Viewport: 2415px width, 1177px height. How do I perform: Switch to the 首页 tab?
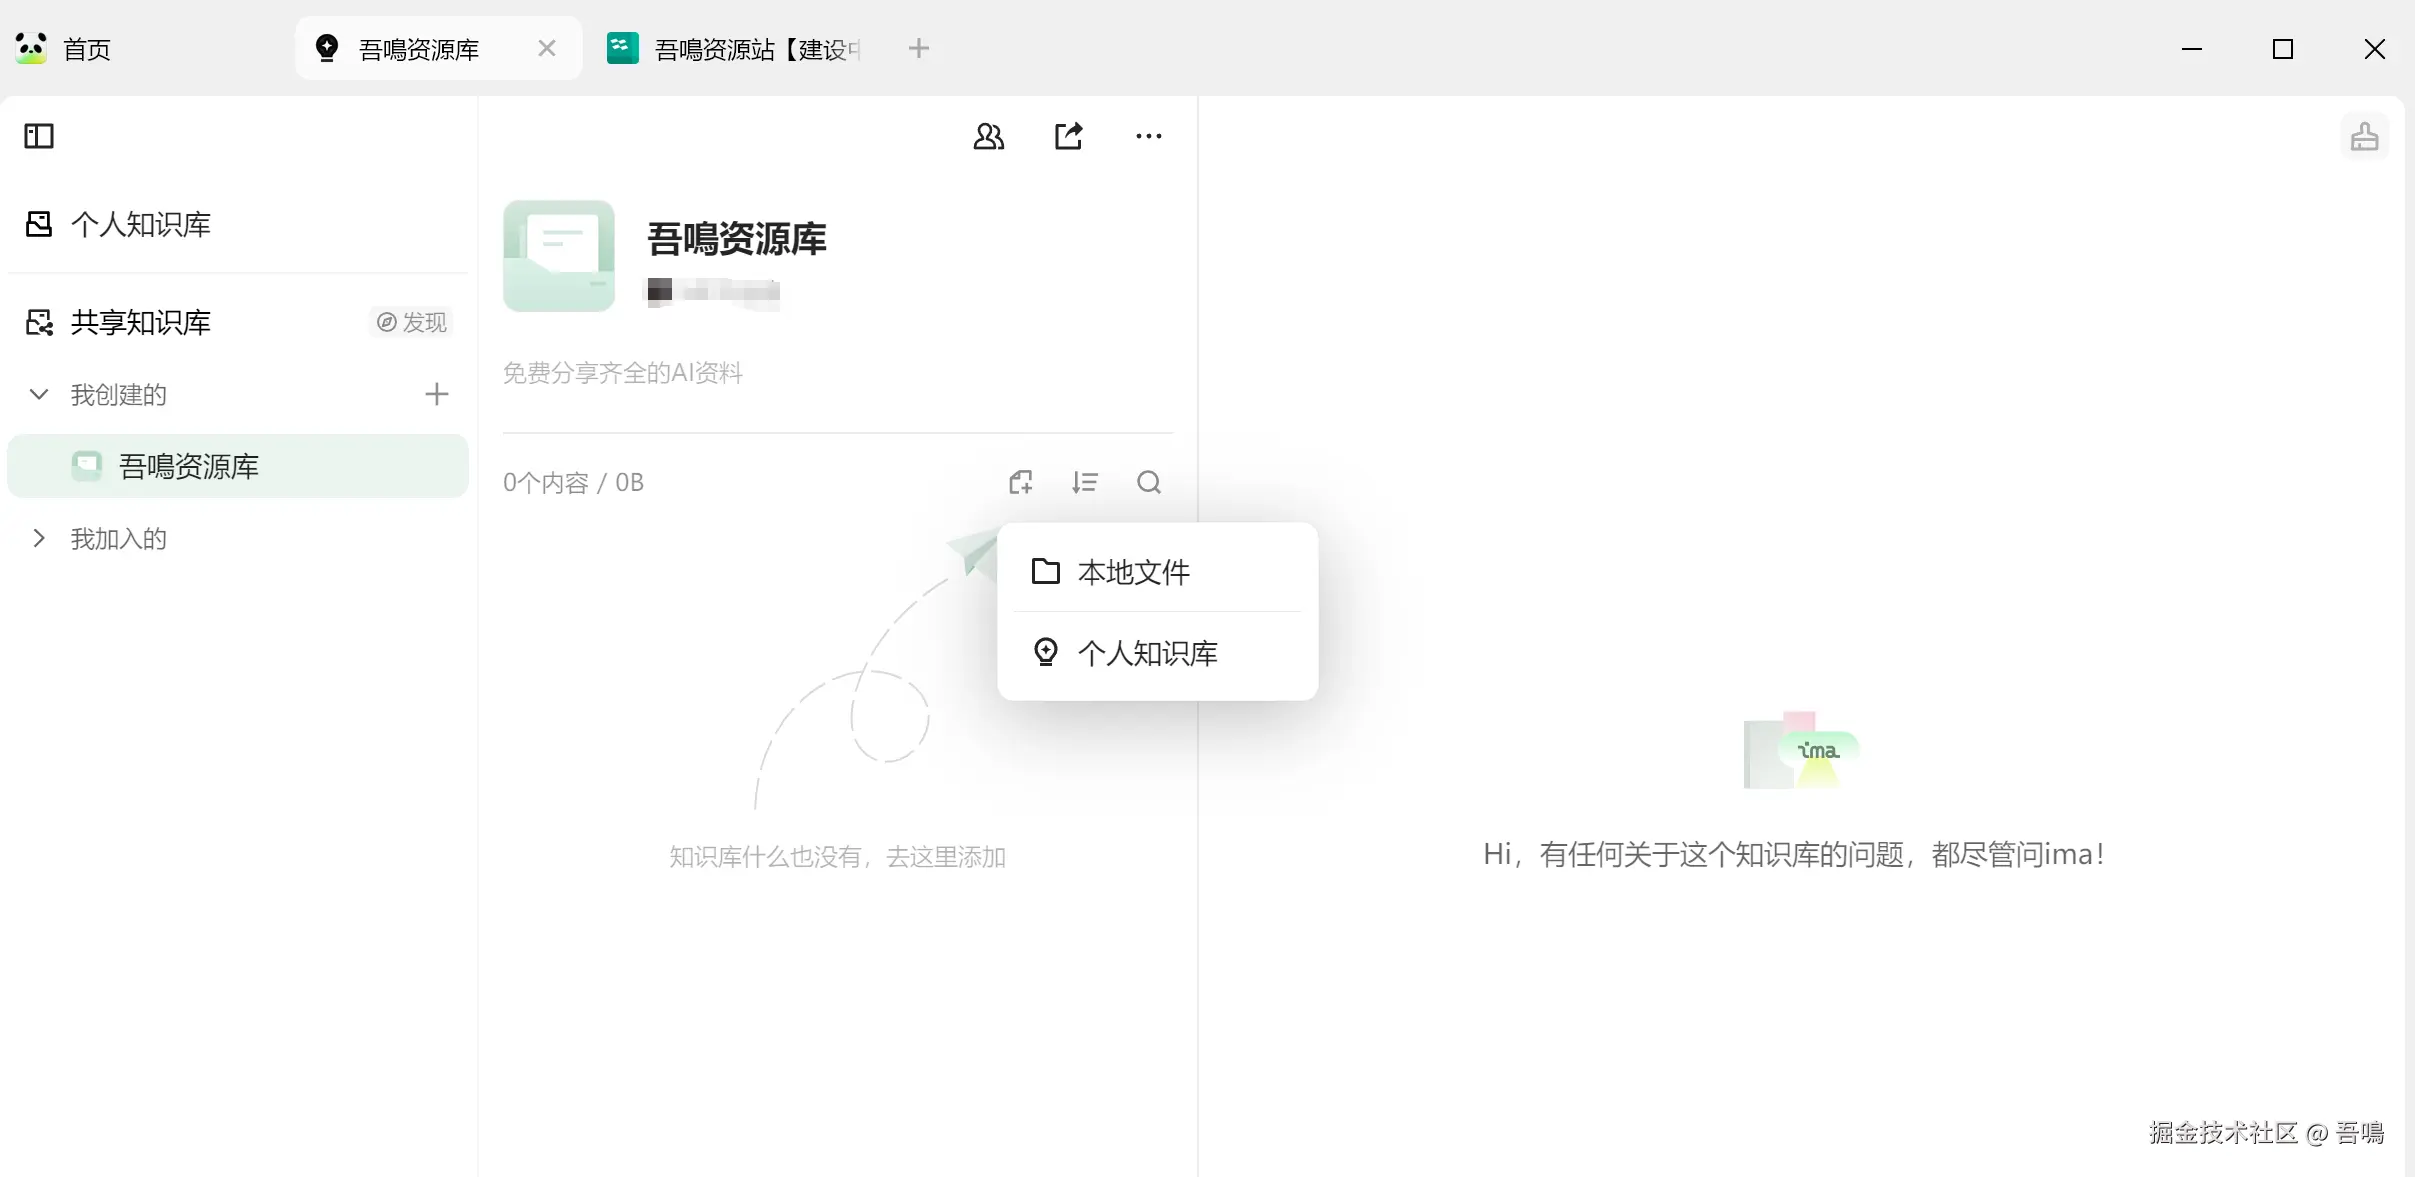point(86,49)
